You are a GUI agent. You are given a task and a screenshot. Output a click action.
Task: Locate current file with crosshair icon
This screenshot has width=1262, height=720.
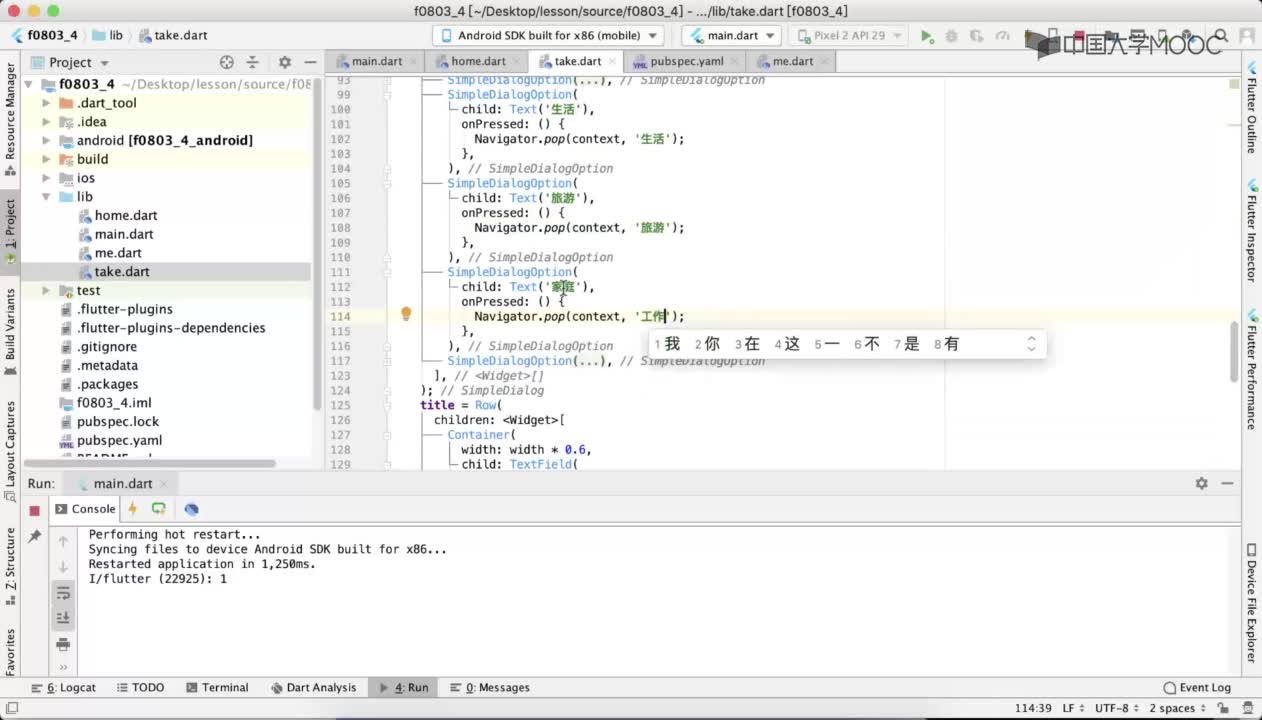tap(226, 62)
